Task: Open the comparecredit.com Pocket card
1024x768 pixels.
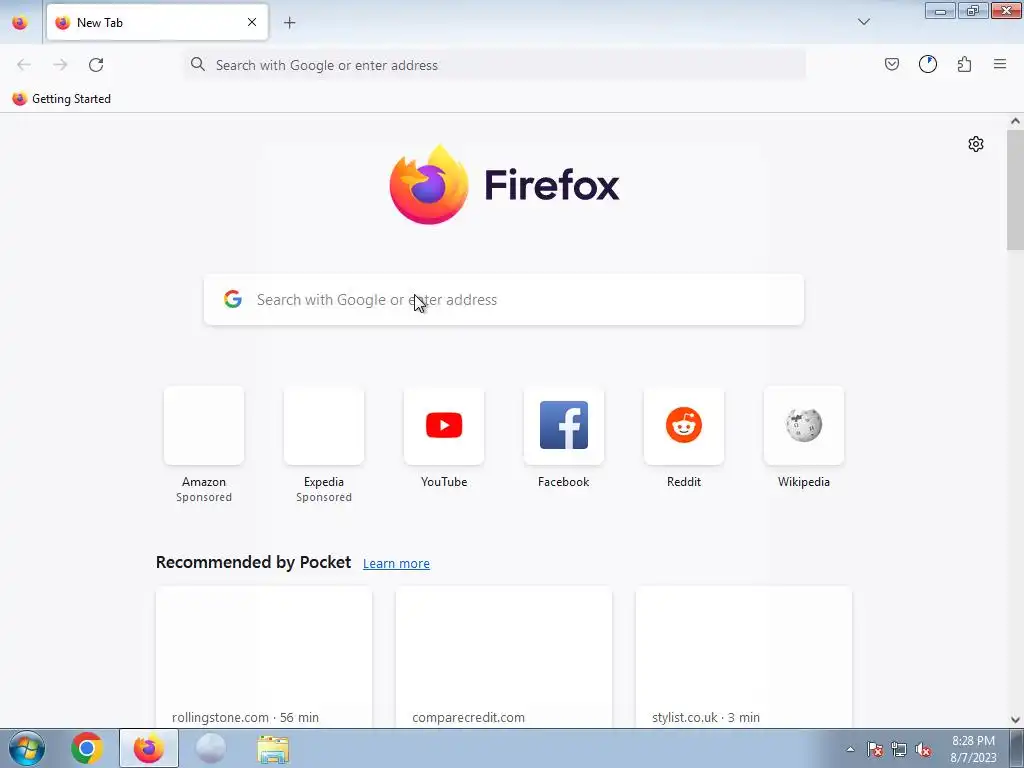Action: [504, 657]
